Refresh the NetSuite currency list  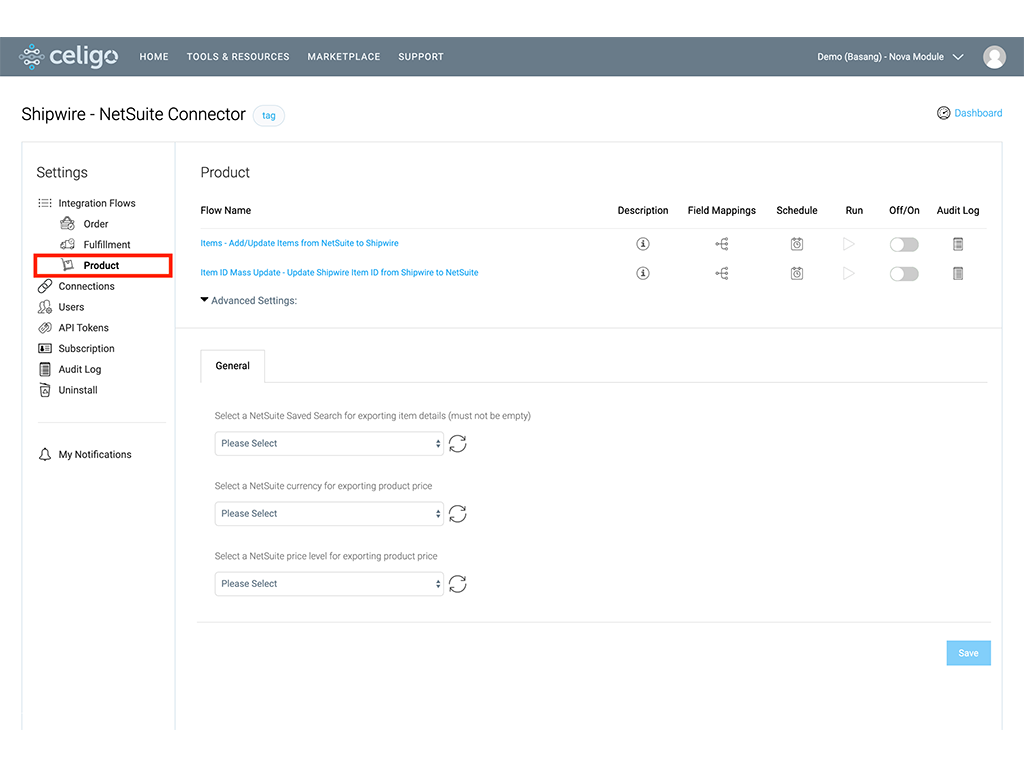(x=458, y=514)
